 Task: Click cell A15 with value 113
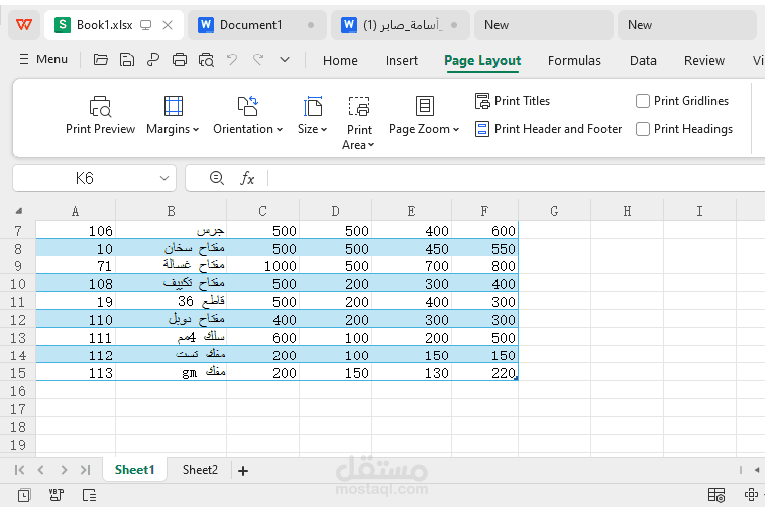[x=76, y=373]
